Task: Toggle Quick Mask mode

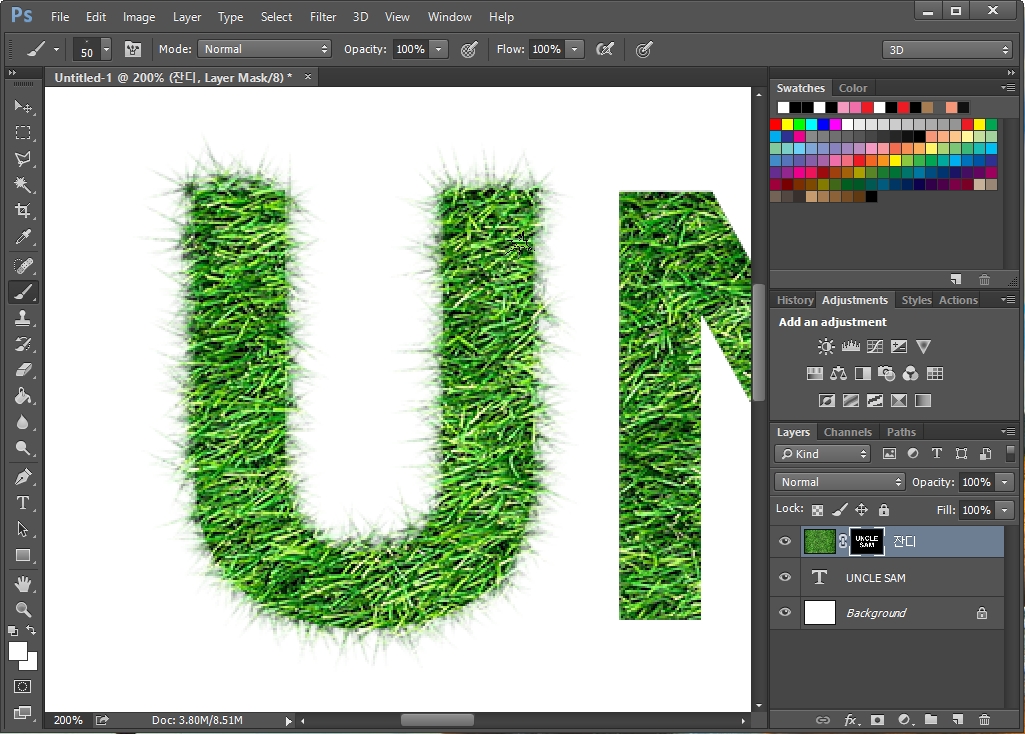Action: pyautogui.click(x=23, y=686)
